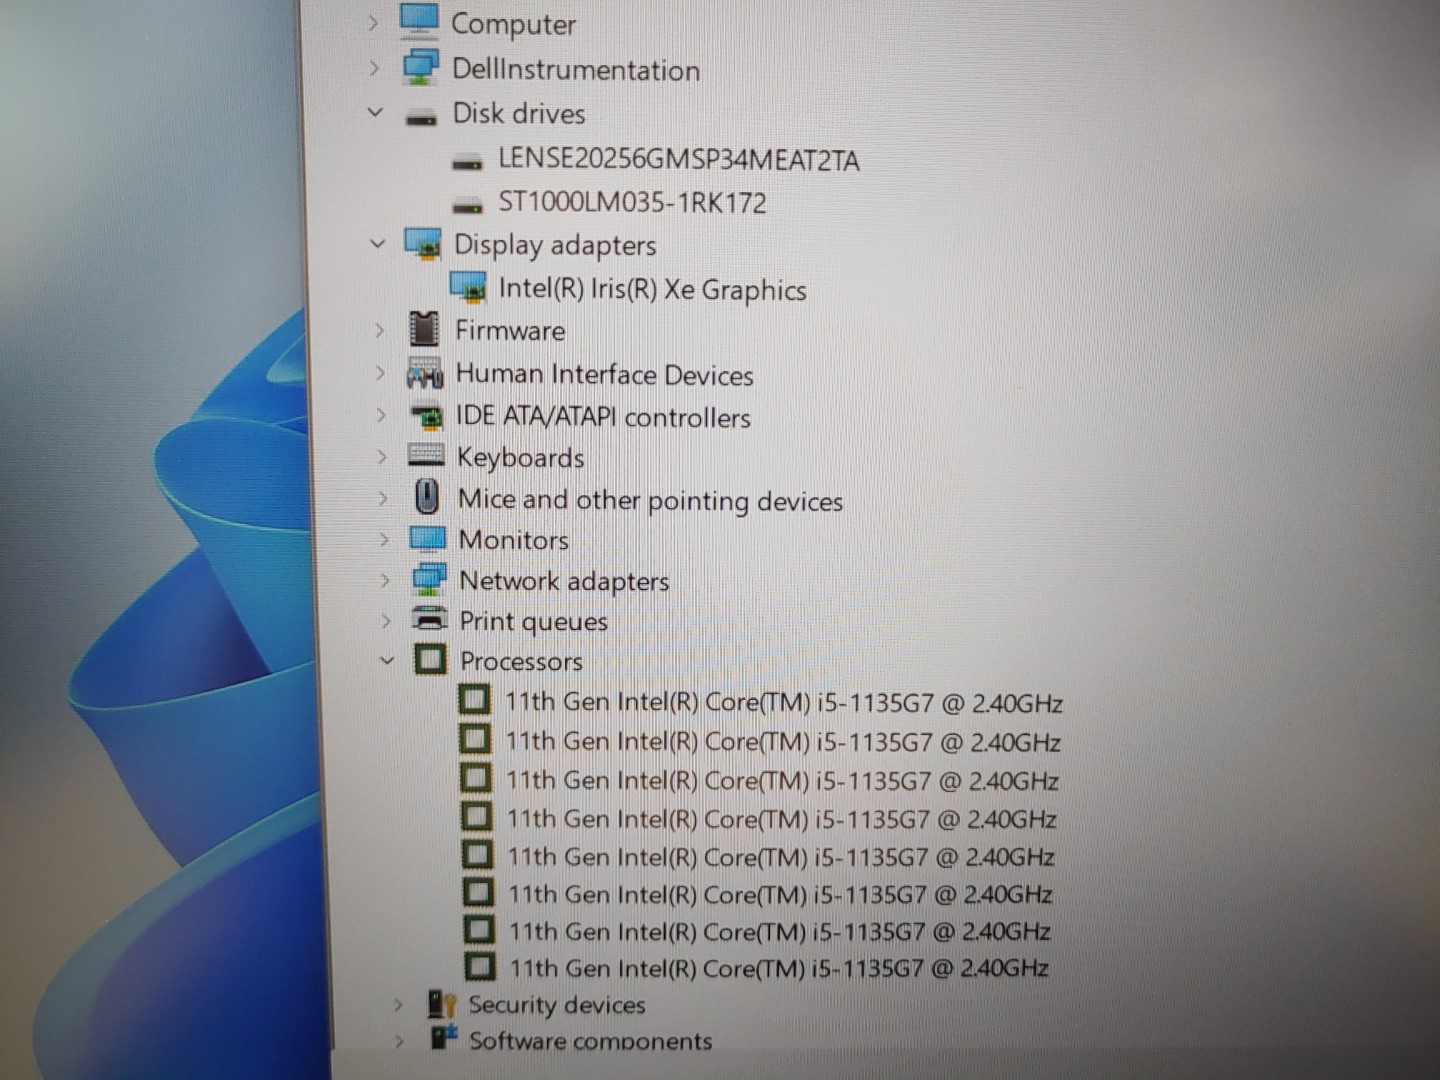Select IDE ATA/ATAPI controllers label
The width and height of the screenshot is (1440, 1080).
coord(603,416)
